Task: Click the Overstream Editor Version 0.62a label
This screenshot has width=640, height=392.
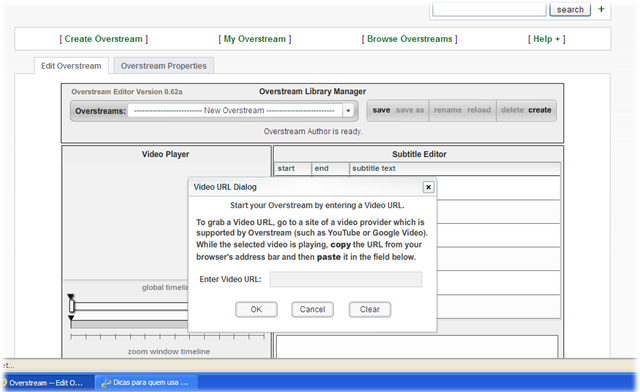Action: point(127,92)
